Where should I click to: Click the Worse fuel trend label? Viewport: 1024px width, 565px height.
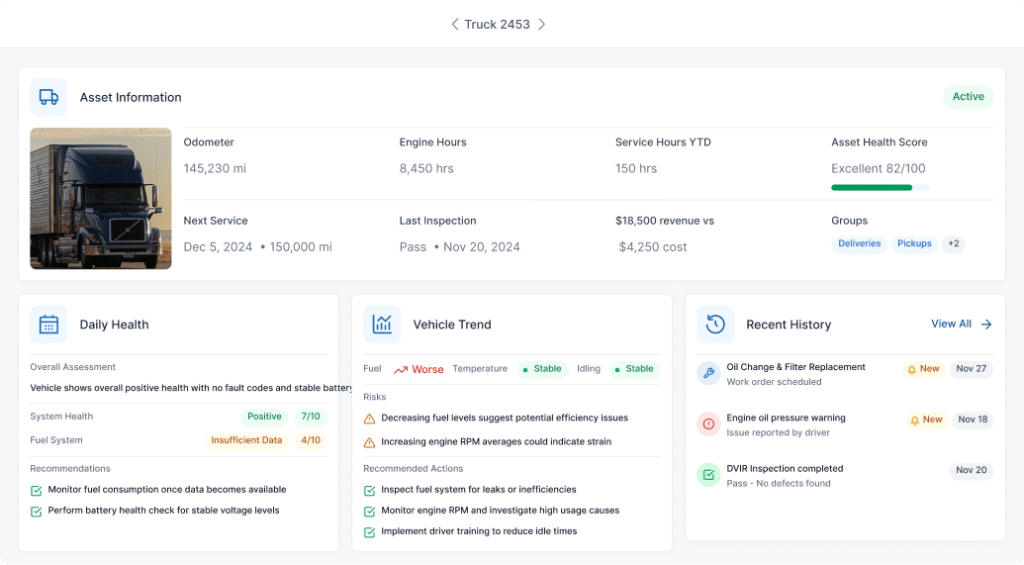click(x=428, y=370)
